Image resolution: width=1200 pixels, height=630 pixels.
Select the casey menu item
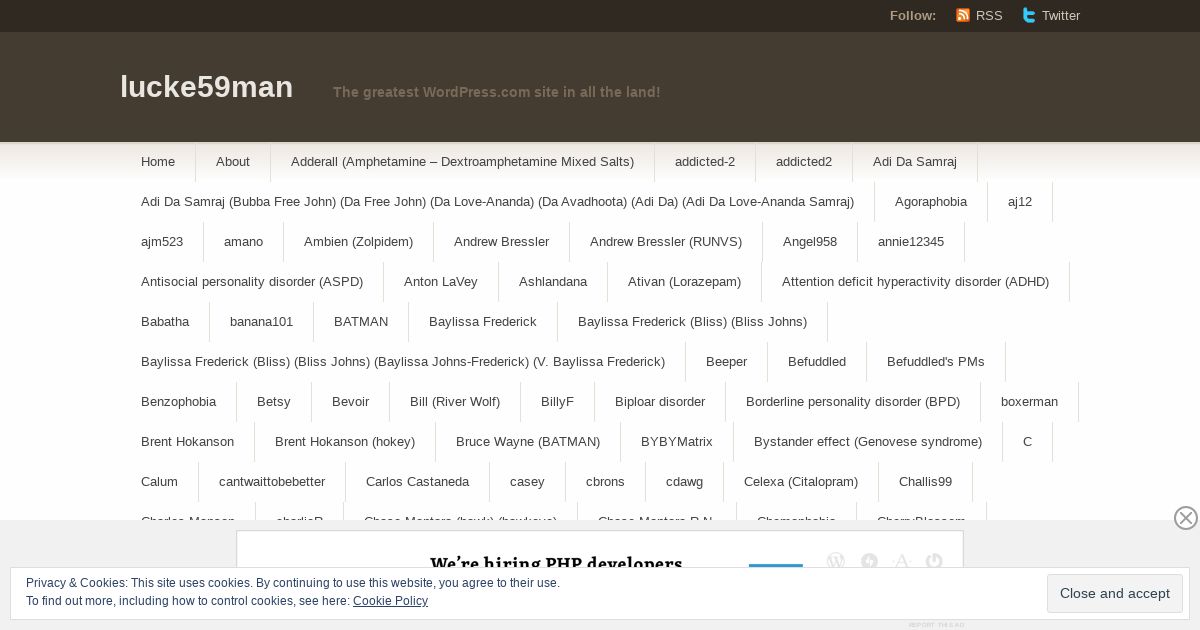(x=527, y=481)
